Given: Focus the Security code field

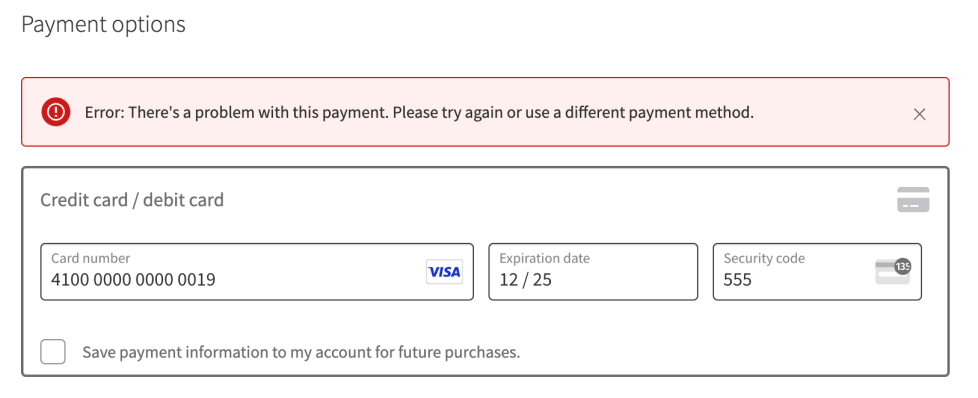Looking at the screenshot, I should pyautogui.click(x=817, y=272).
